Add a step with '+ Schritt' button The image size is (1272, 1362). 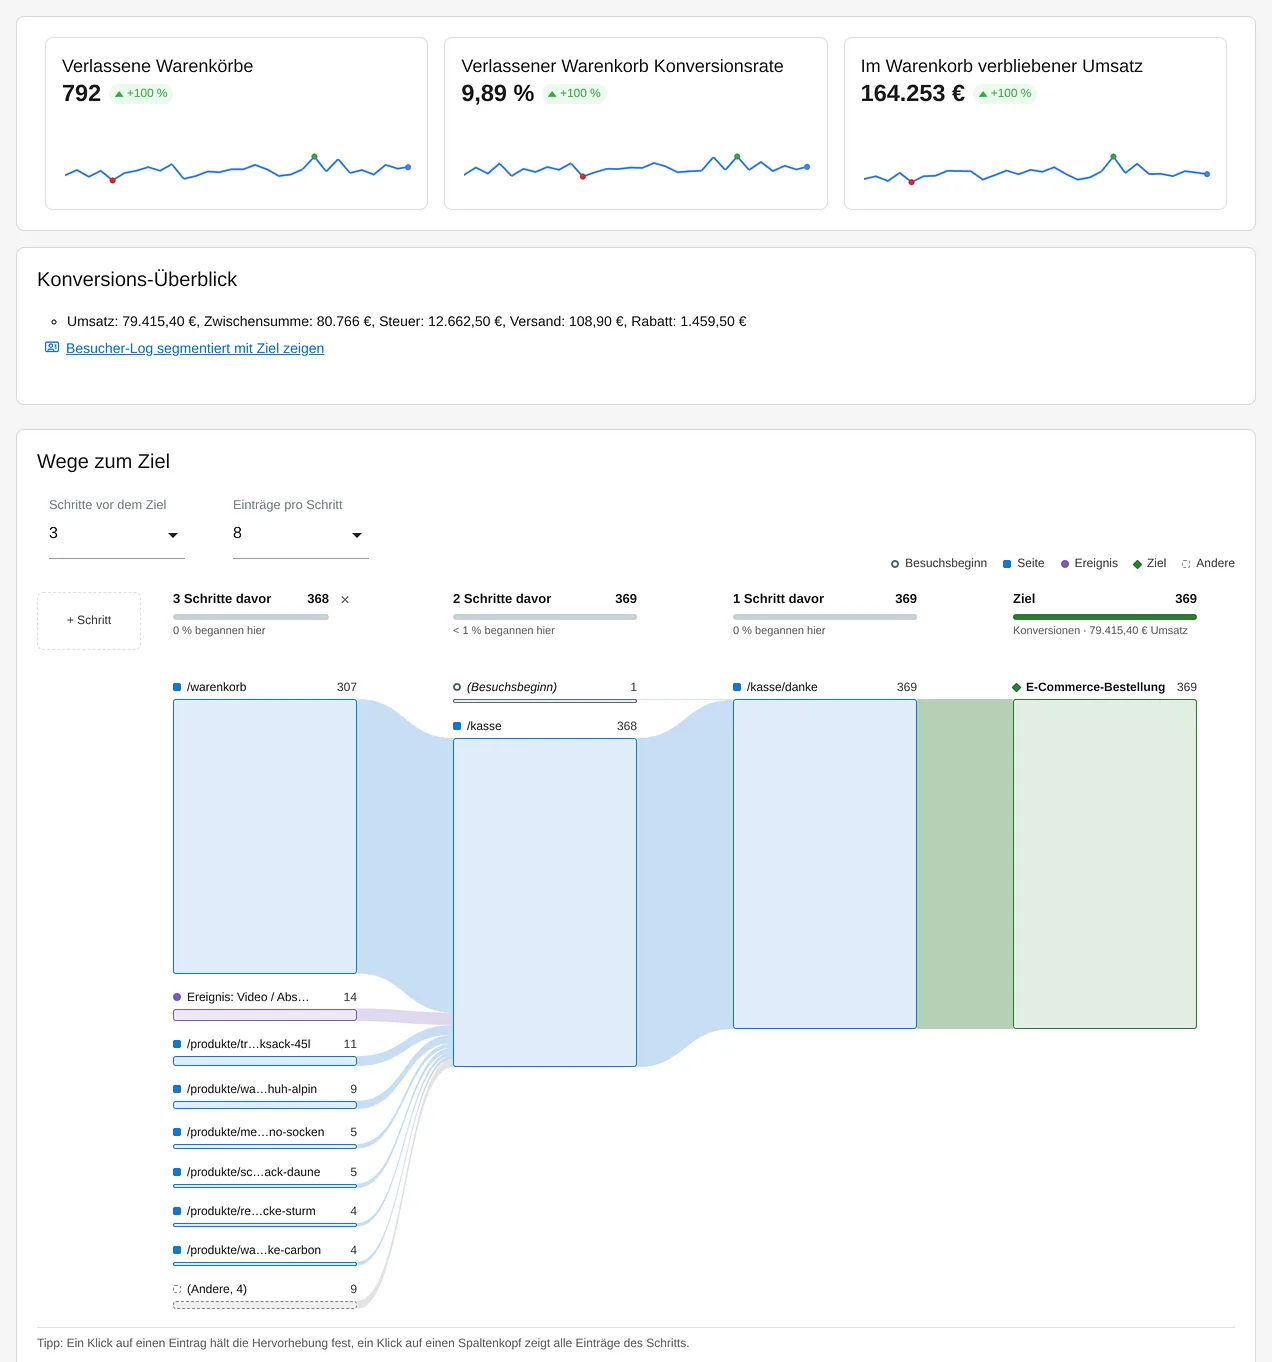(89, 621)
